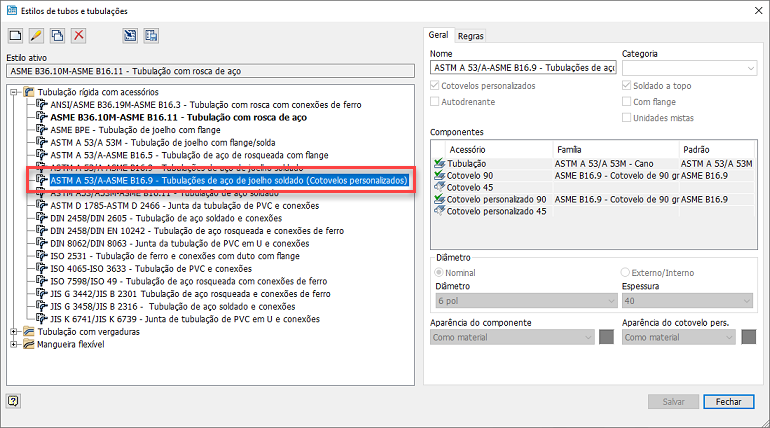Click the Salvar button

[673, 401]
